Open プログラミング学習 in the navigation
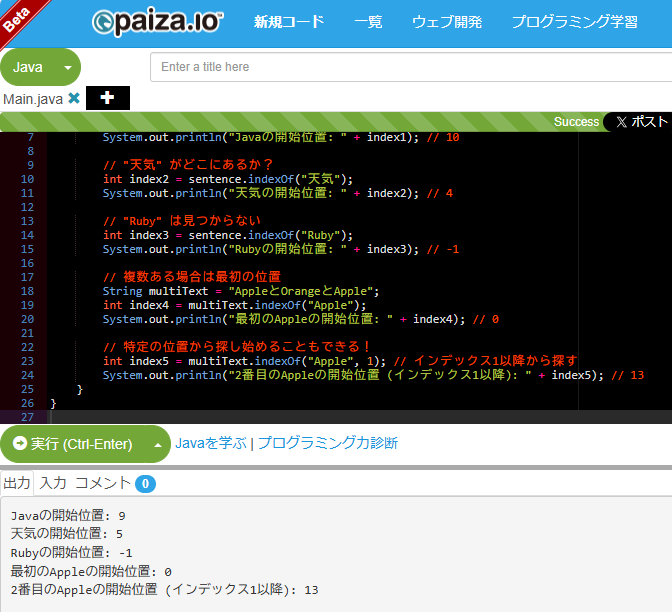The image size is (672, 612). [x=575, y=22]
